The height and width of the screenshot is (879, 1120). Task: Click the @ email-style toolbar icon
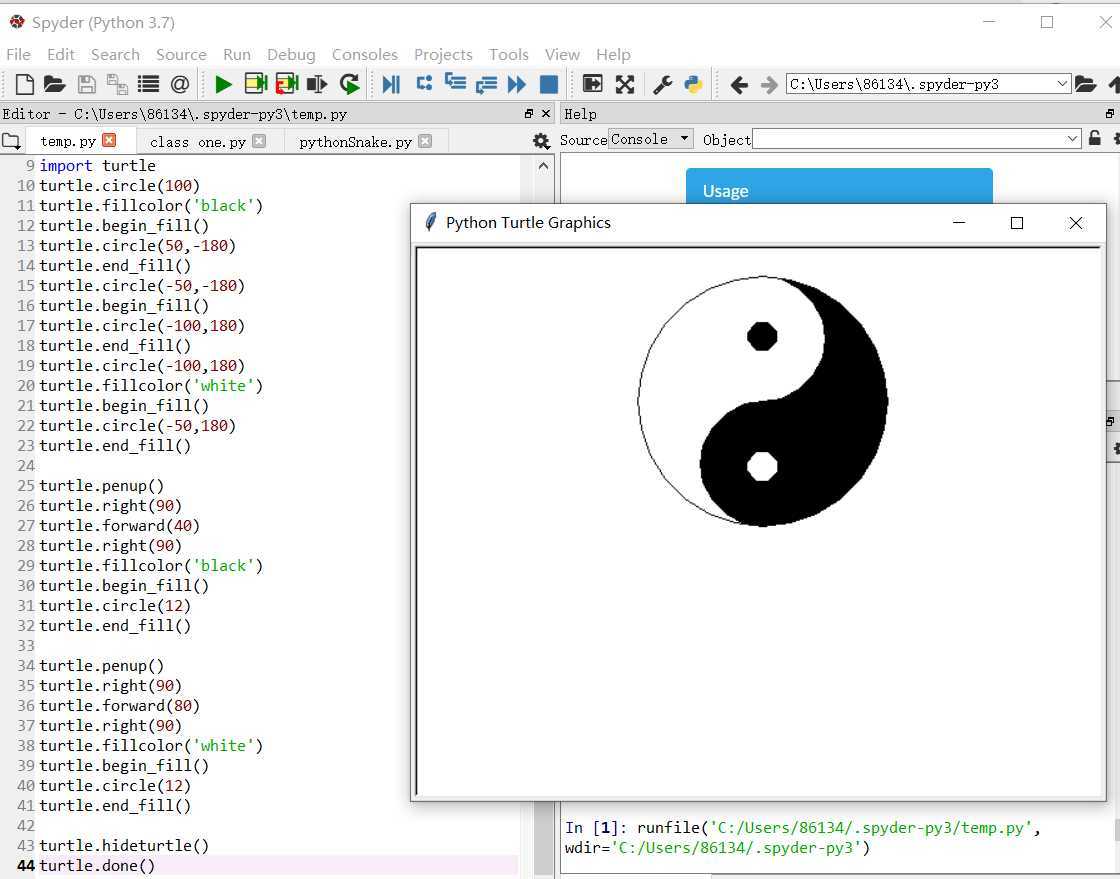point(180,84)
